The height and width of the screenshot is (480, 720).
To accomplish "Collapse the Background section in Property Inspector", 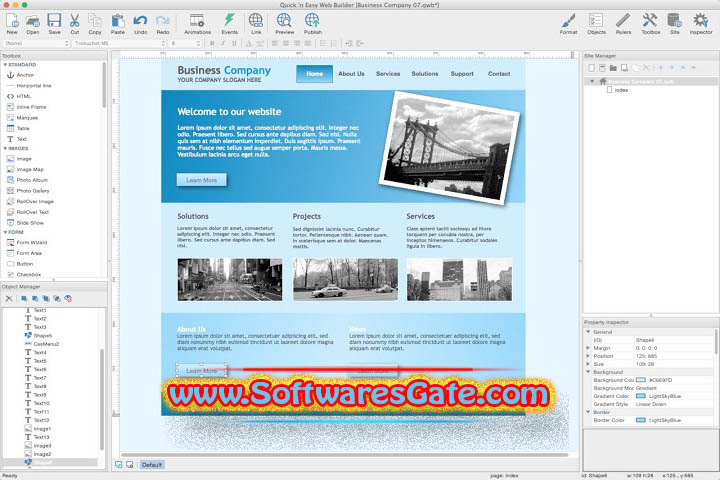I will click(x=588, y=372).
